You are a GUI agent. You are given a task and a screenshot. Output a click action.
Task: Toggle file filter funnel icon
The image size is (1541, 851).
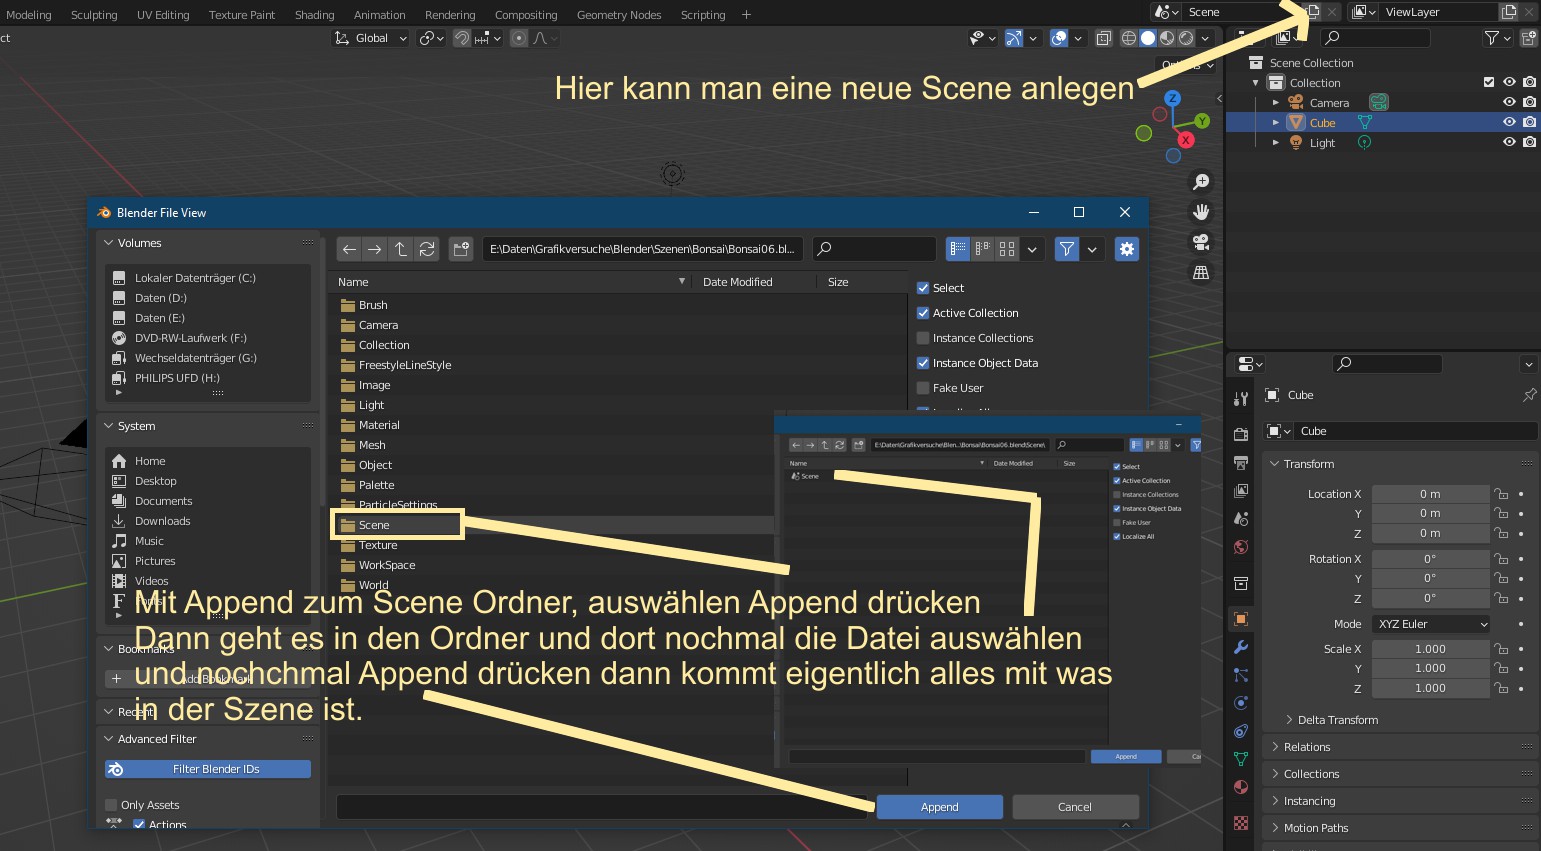(x=1067, y=249)
